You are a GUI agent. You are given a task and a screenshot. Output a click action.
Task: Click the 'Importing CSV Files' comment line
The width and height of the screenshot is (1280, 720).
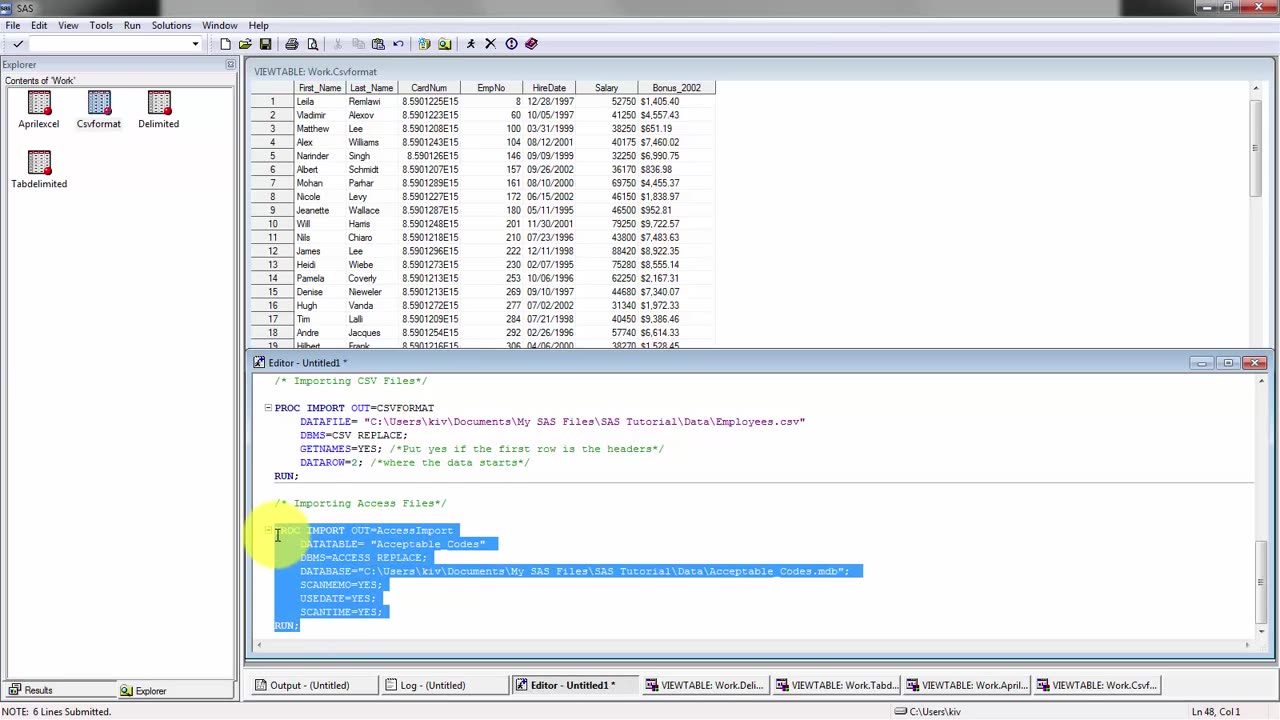coord(351,381)
